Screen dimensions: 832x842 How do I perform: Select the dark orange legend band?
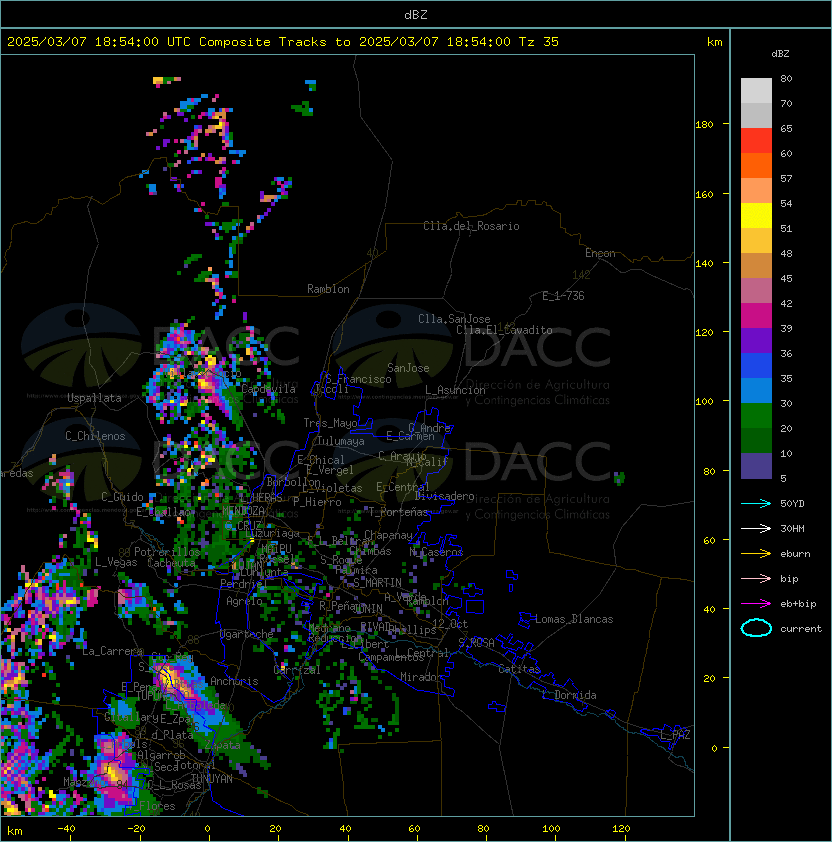[x=756, y=165]
